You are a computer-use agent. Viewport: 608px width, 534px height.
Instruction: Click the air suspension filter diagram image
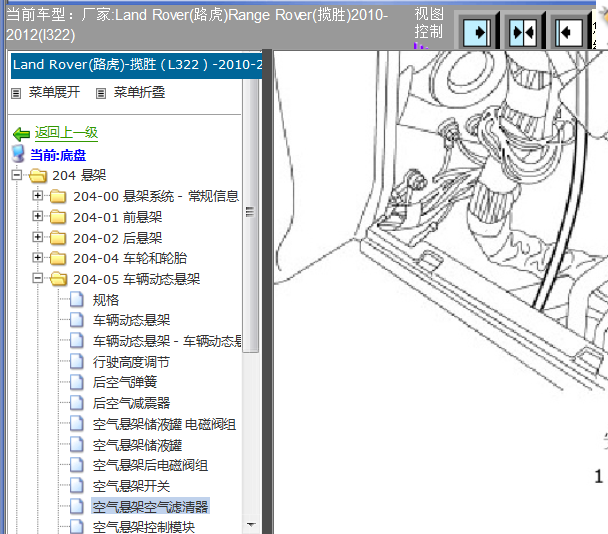[441, 221]
